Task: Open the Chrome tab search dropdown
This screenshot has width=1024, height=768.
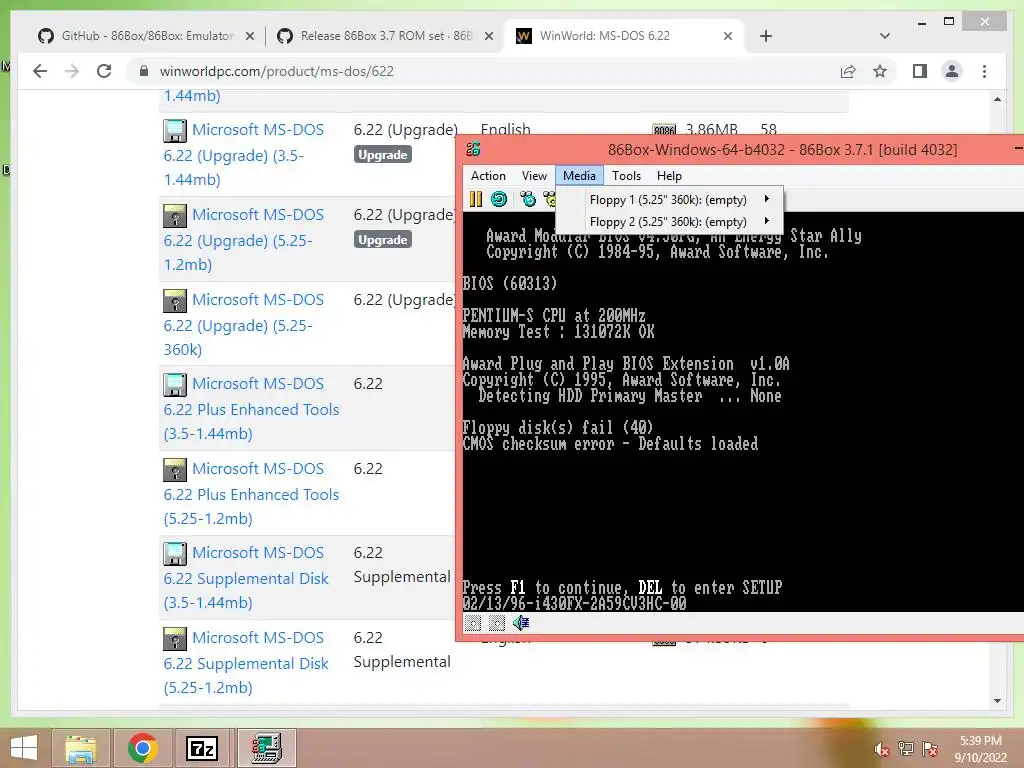Action: 885,36
